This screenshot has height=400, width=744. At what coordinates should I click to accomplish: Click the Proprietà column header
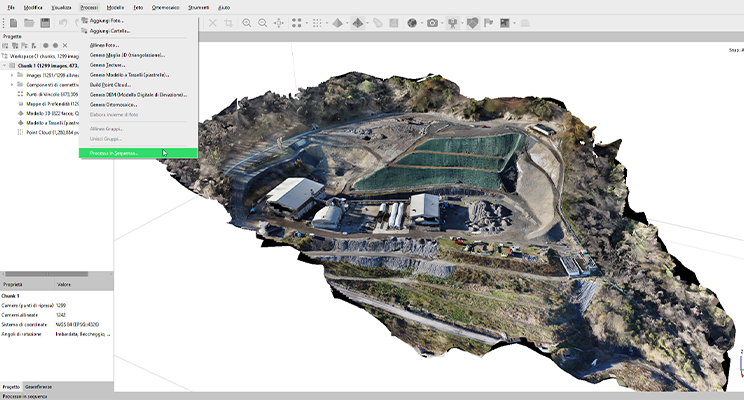click(27, 284)
